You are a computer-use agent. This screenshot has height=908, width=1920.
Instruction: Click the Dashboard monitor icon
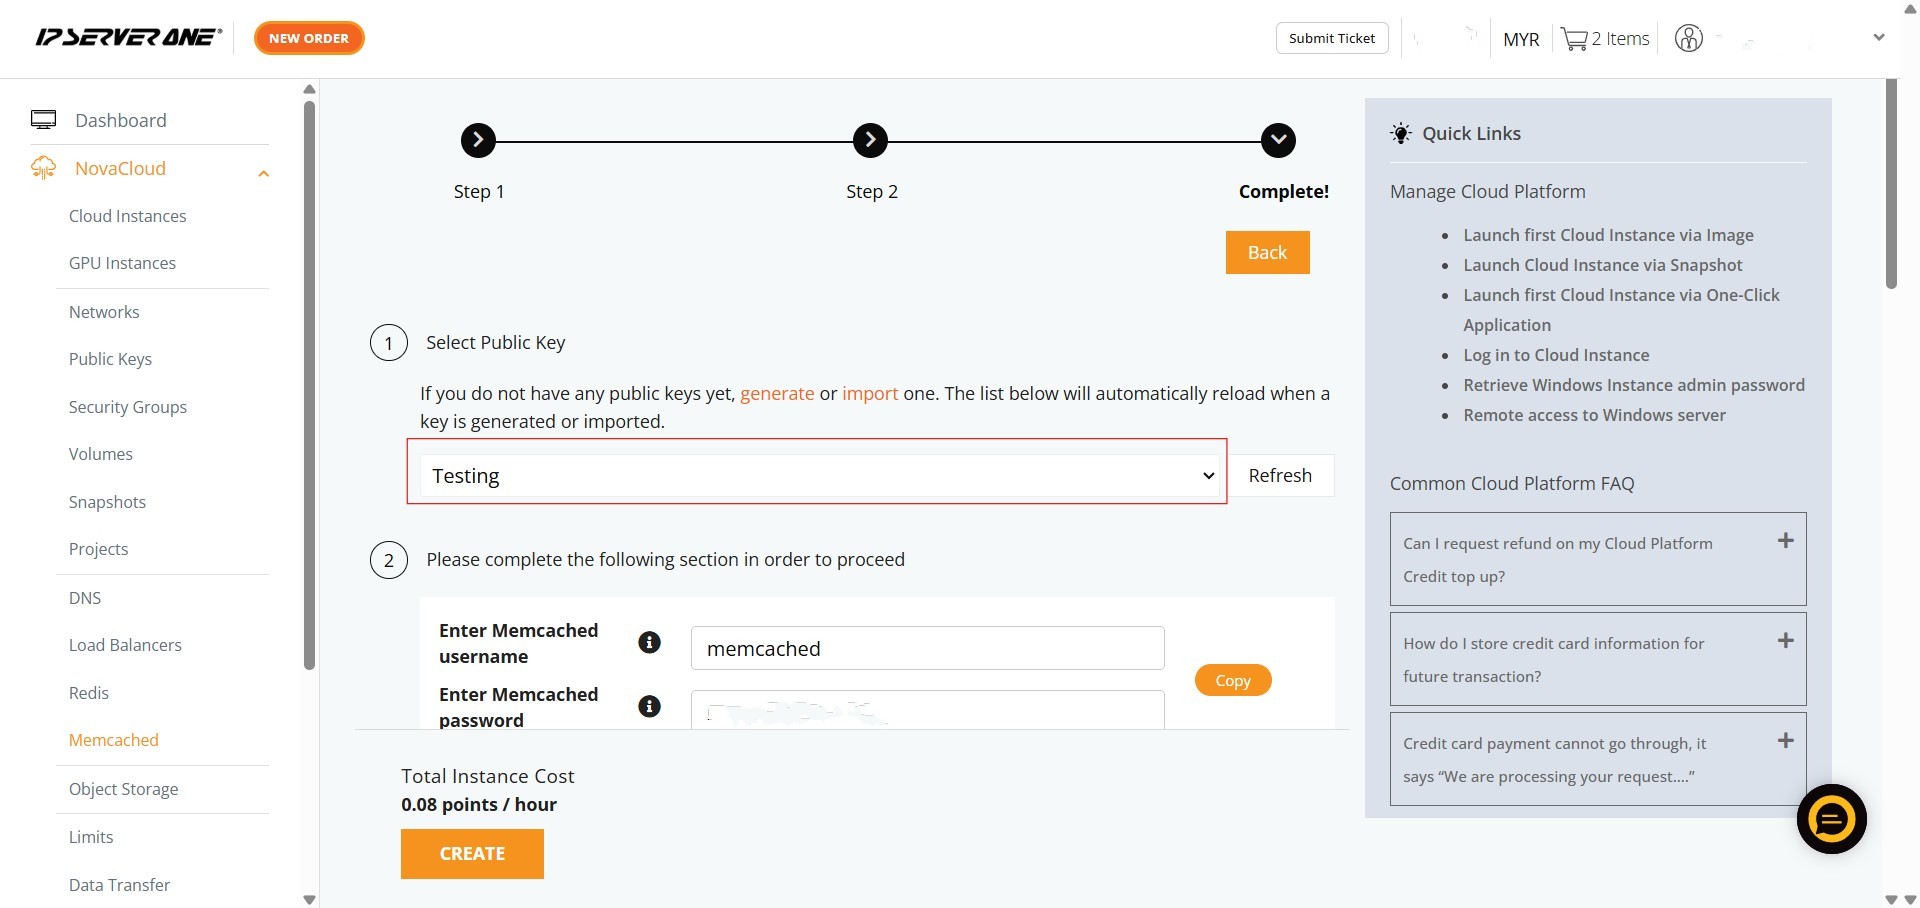click(x=43, y=120)
